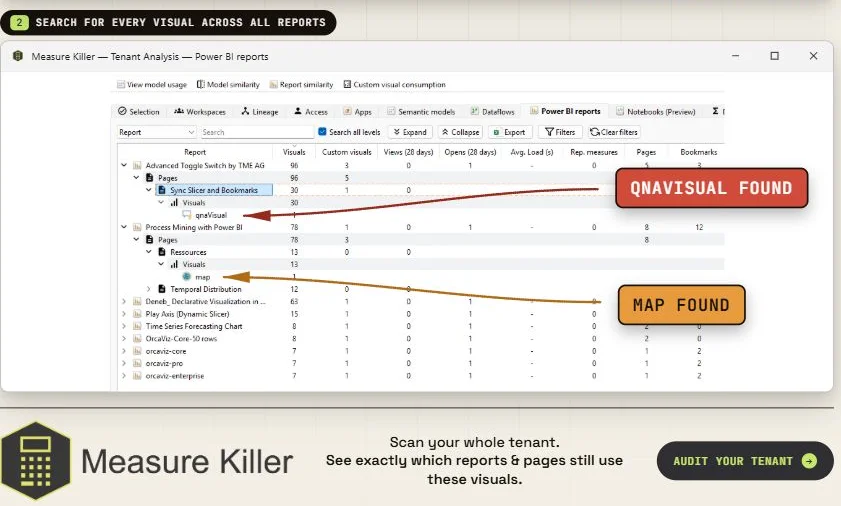Click the Ressources page icon
The height and width of the screenshot is (506, 841).
click(x=162, y=252)
